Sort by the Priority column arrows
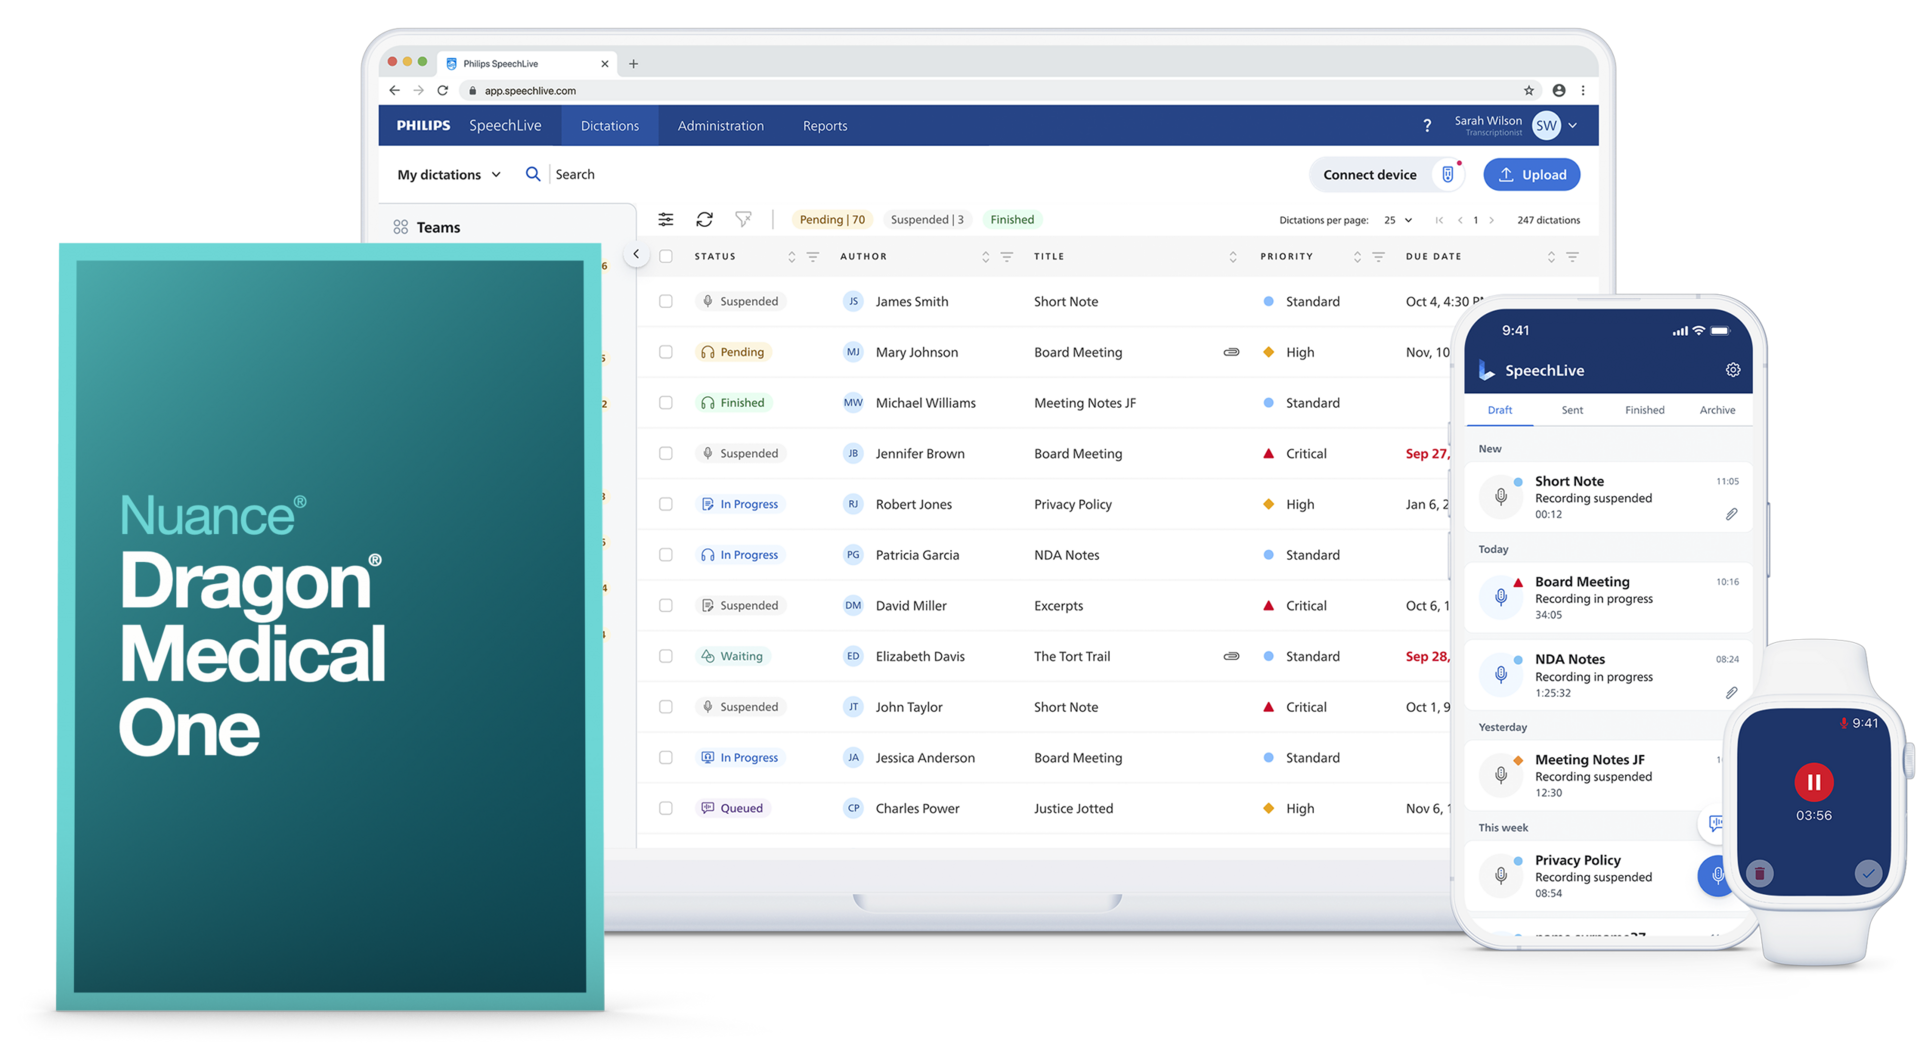This screenshot has height=1059, width=1920. (x=1357, y=257)
